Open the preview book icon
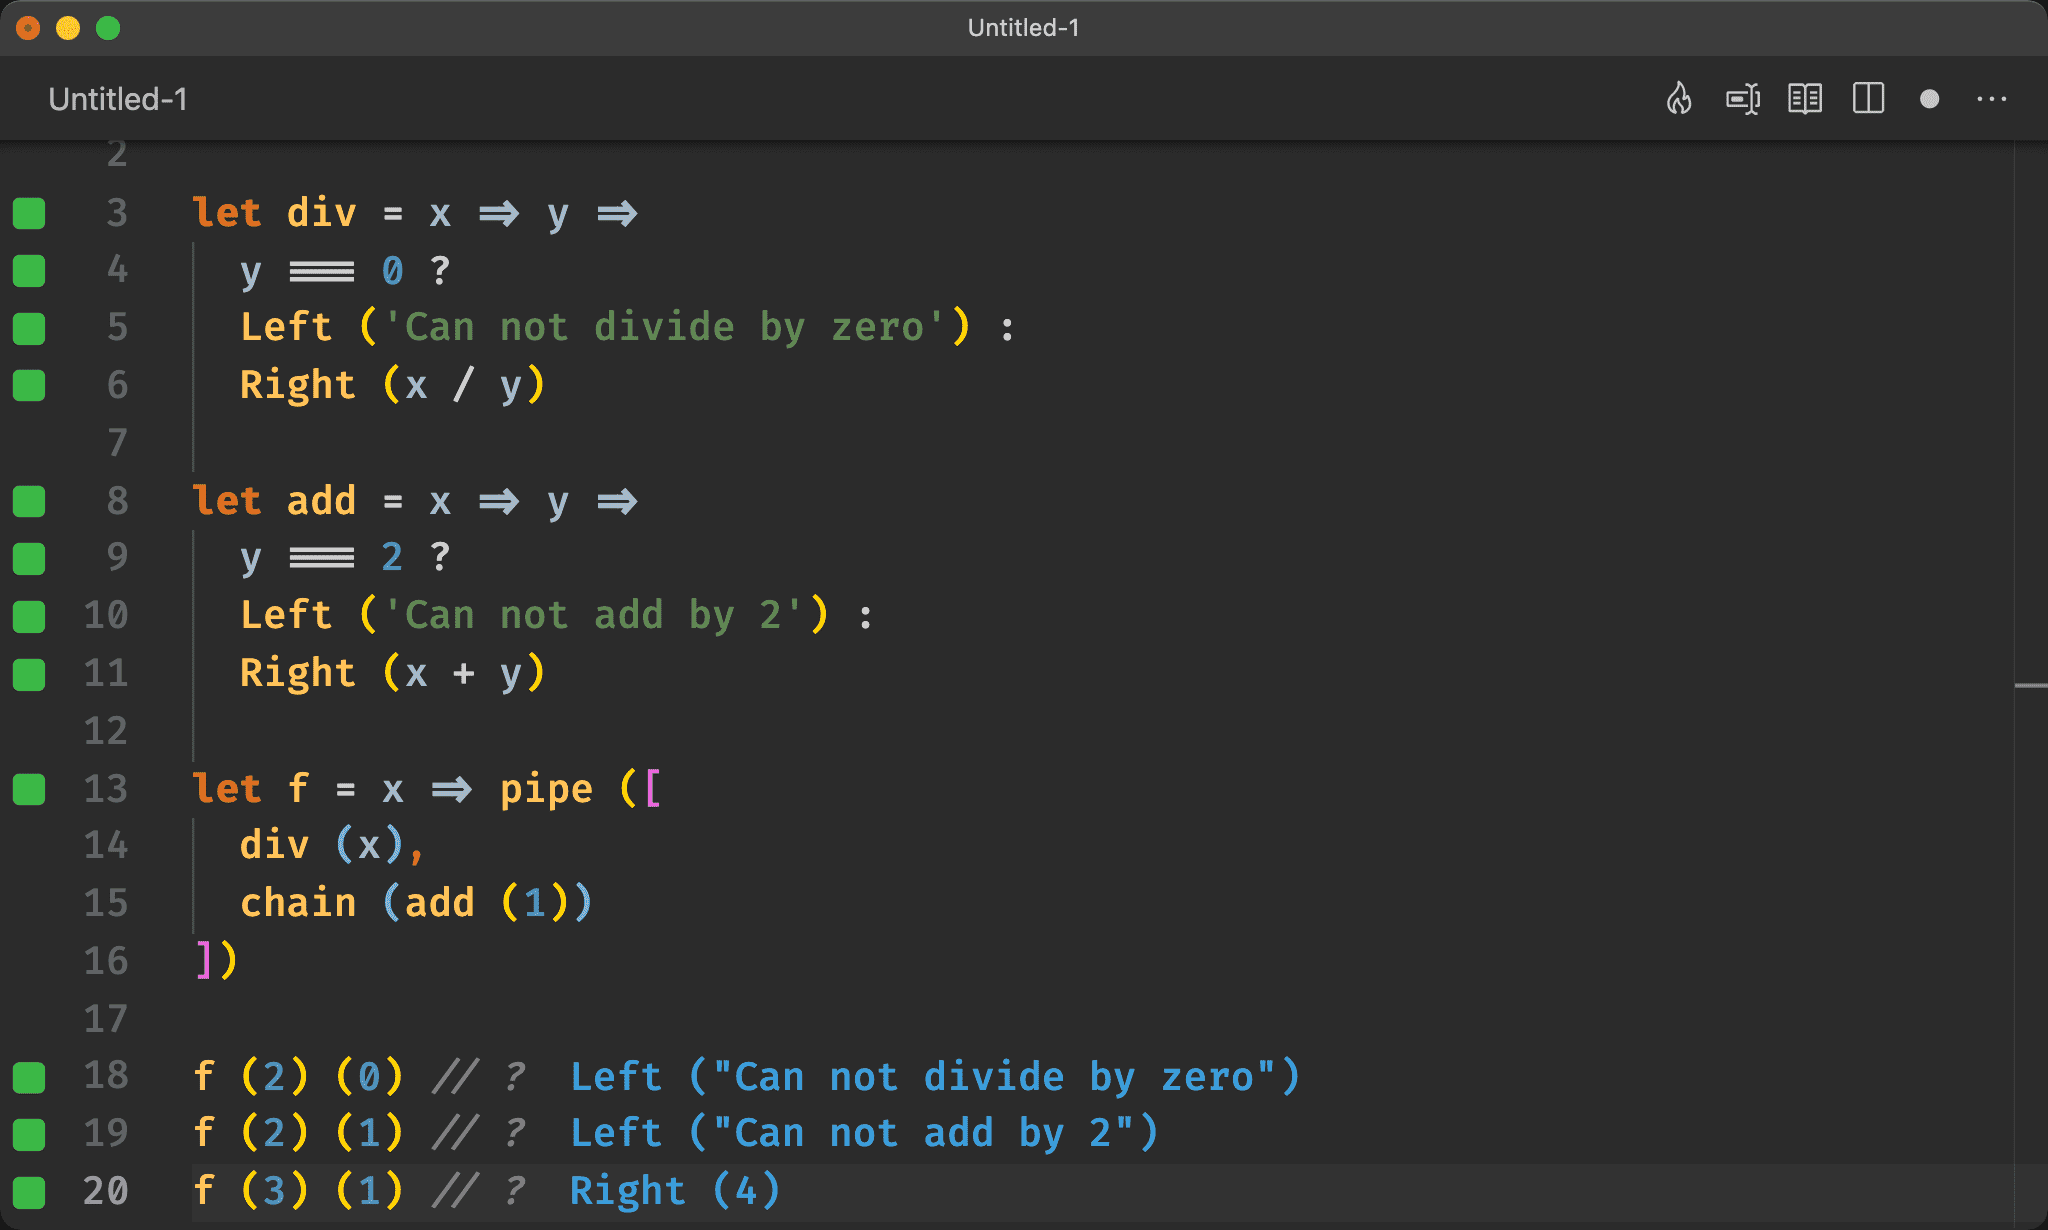Screen dimensions: 2048x1230 coord(1805,99)
